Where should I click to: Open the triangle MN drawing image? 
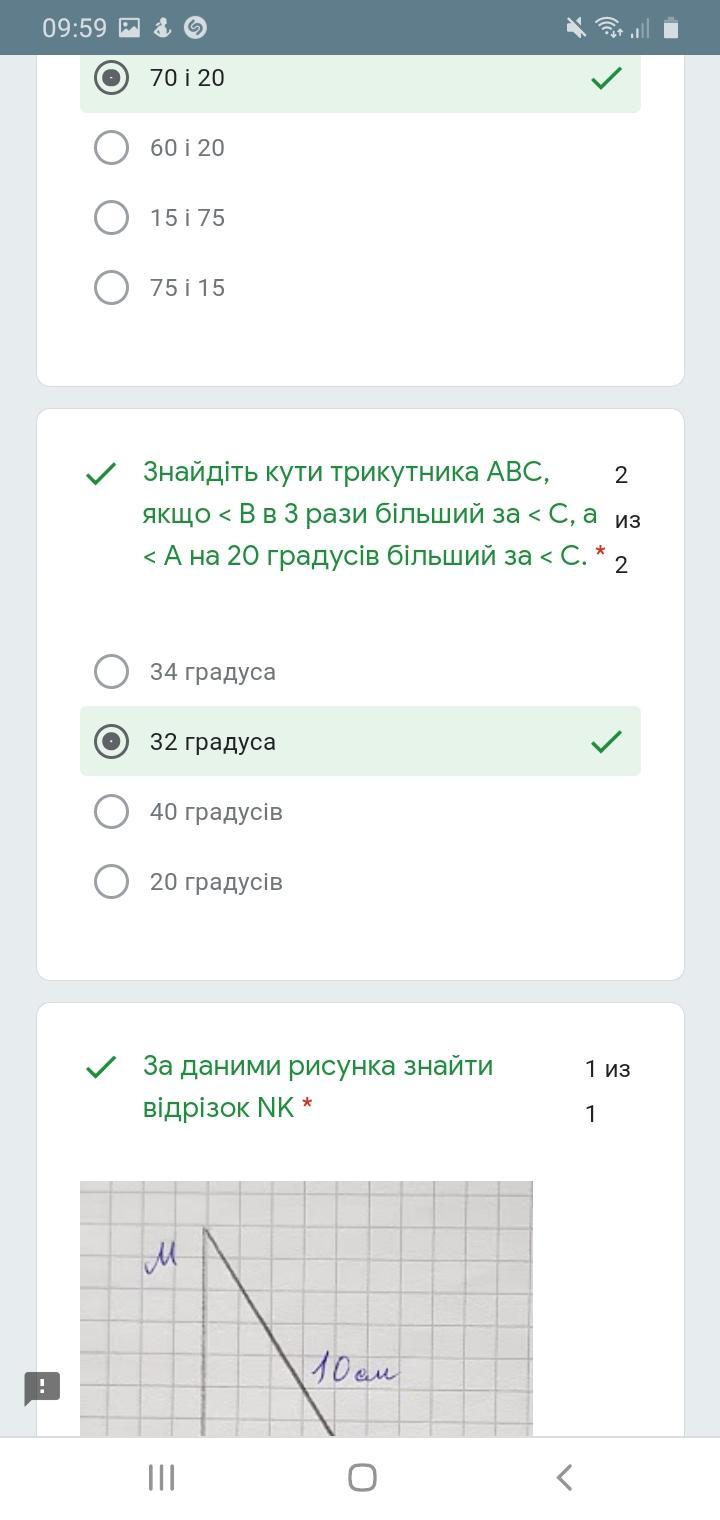point(306,1309)
